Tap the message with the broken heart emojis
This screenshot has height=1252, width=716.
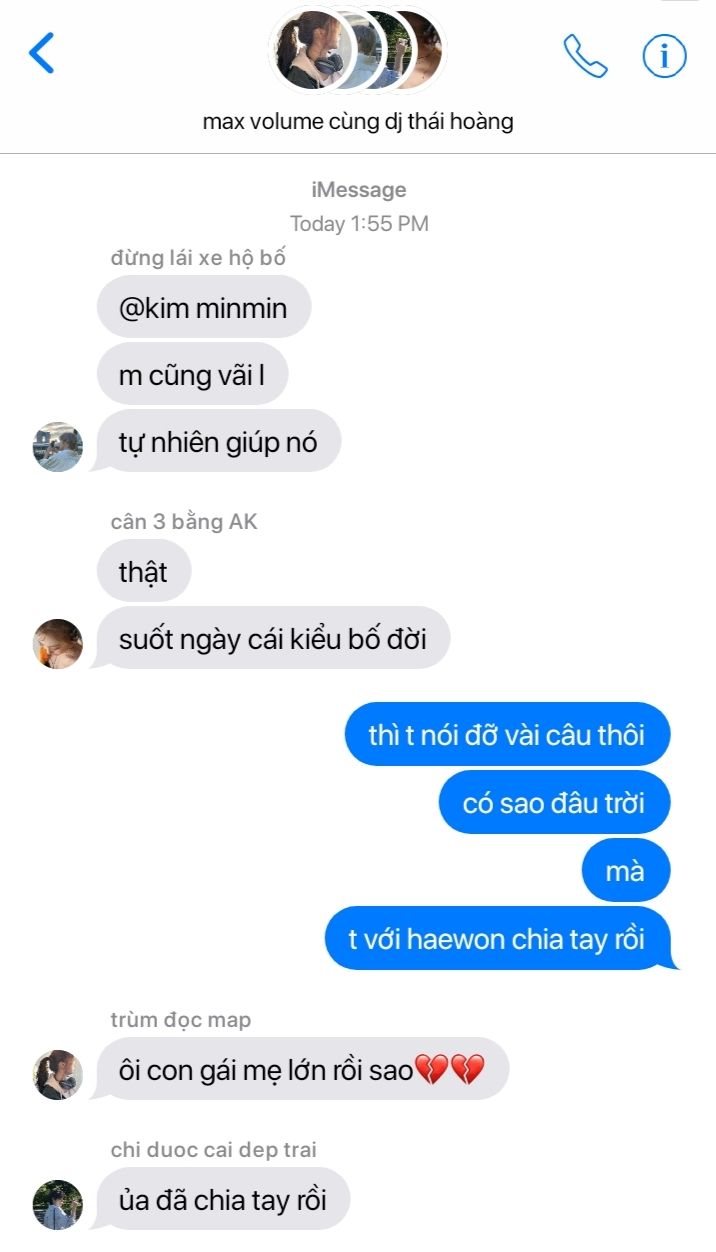coord(300,1070)
